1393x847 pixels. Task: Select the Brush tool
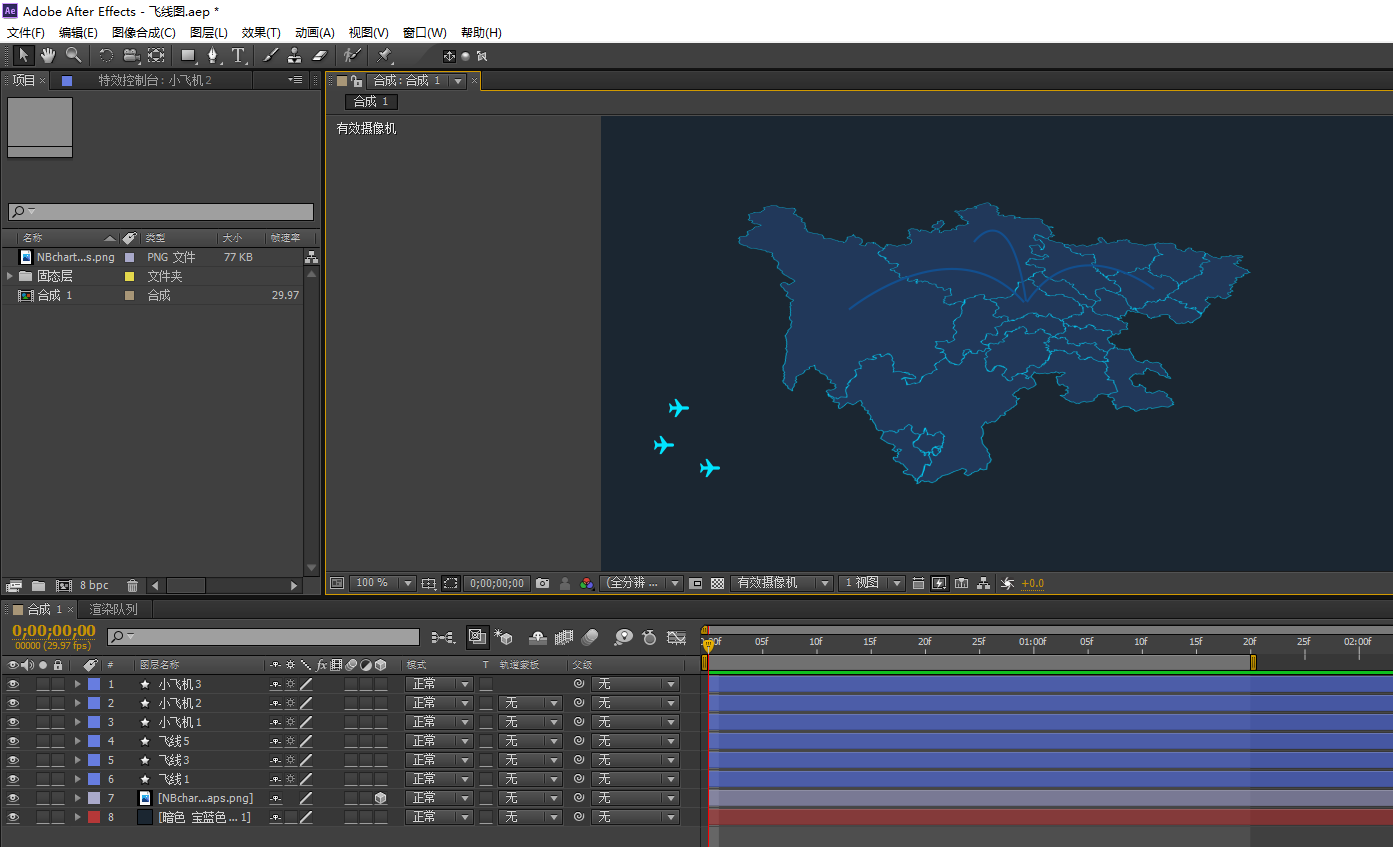coord(270,56)
